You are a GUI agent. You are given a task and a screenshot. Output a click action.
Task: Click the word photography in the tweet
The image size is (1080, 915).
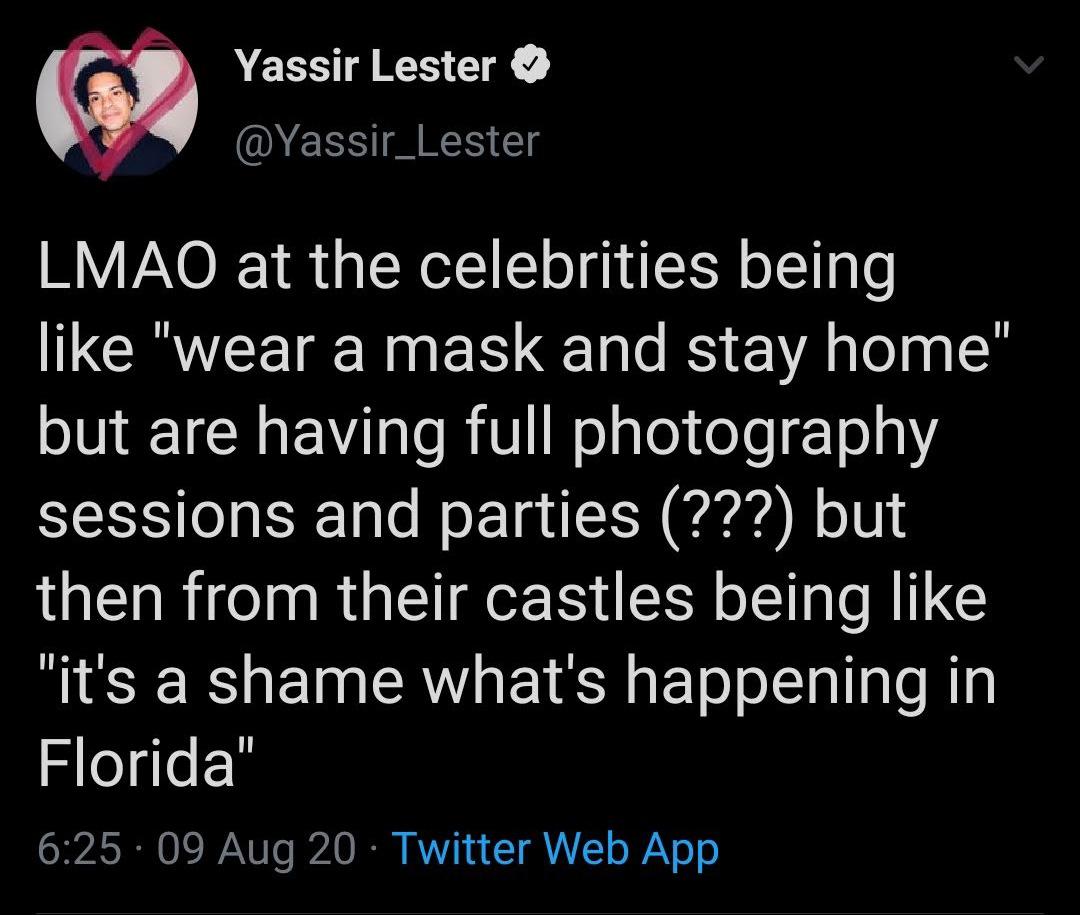[754, 434]
